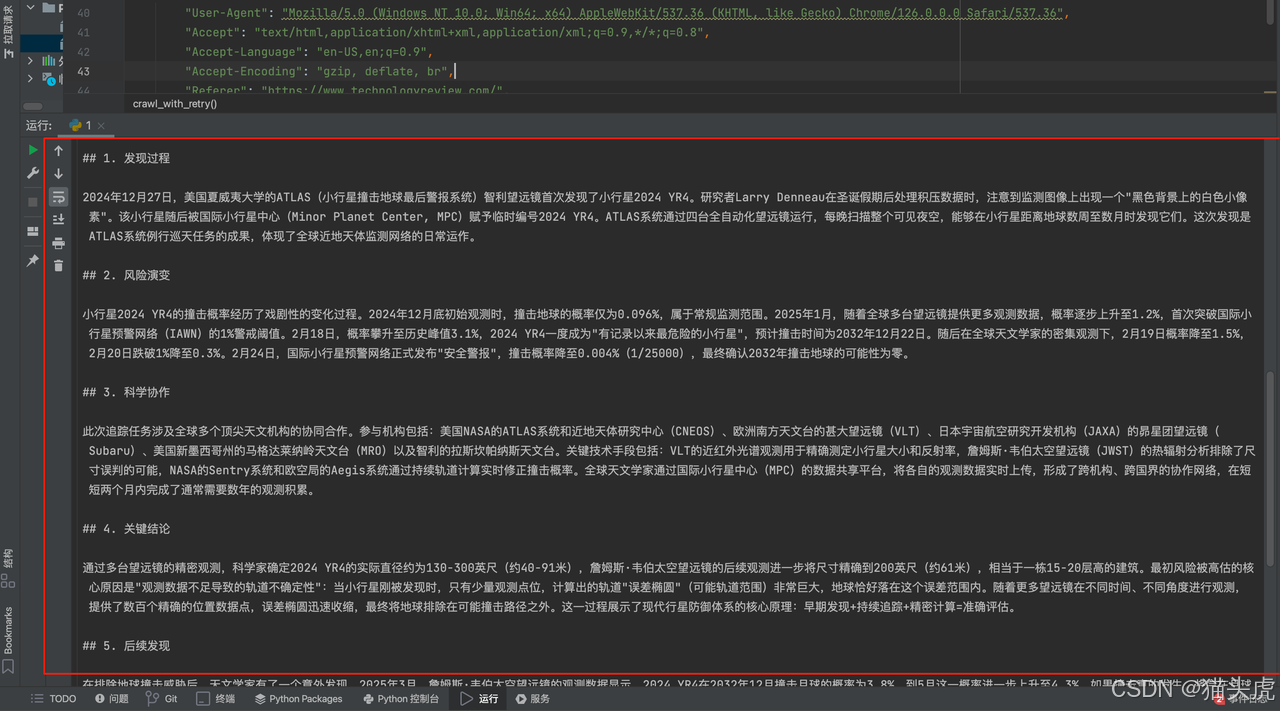Select the highlighted file in project tree
Viewport: 1280px width, 711px height.
42,43
